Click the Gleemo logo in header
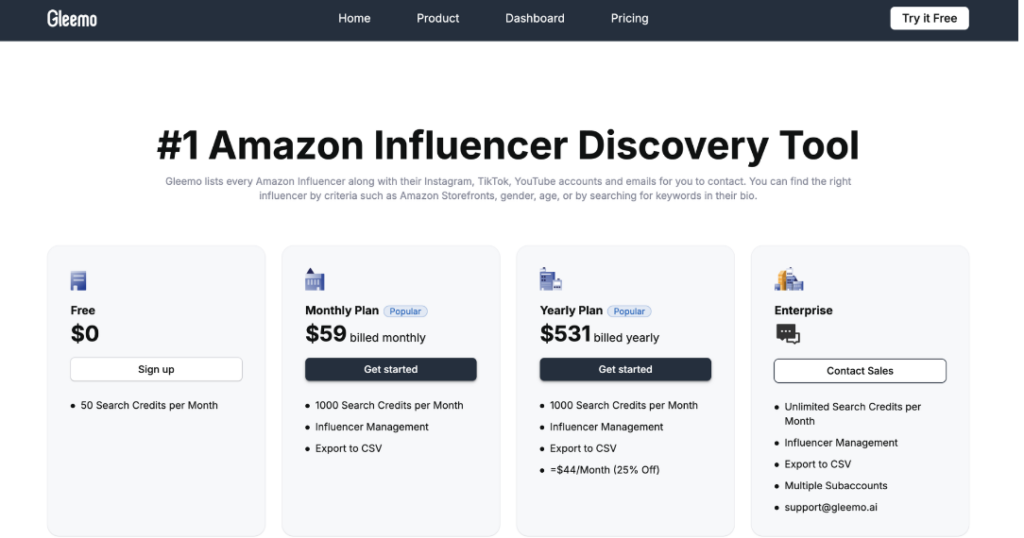The image size is (1024, 538). point(72,18)
